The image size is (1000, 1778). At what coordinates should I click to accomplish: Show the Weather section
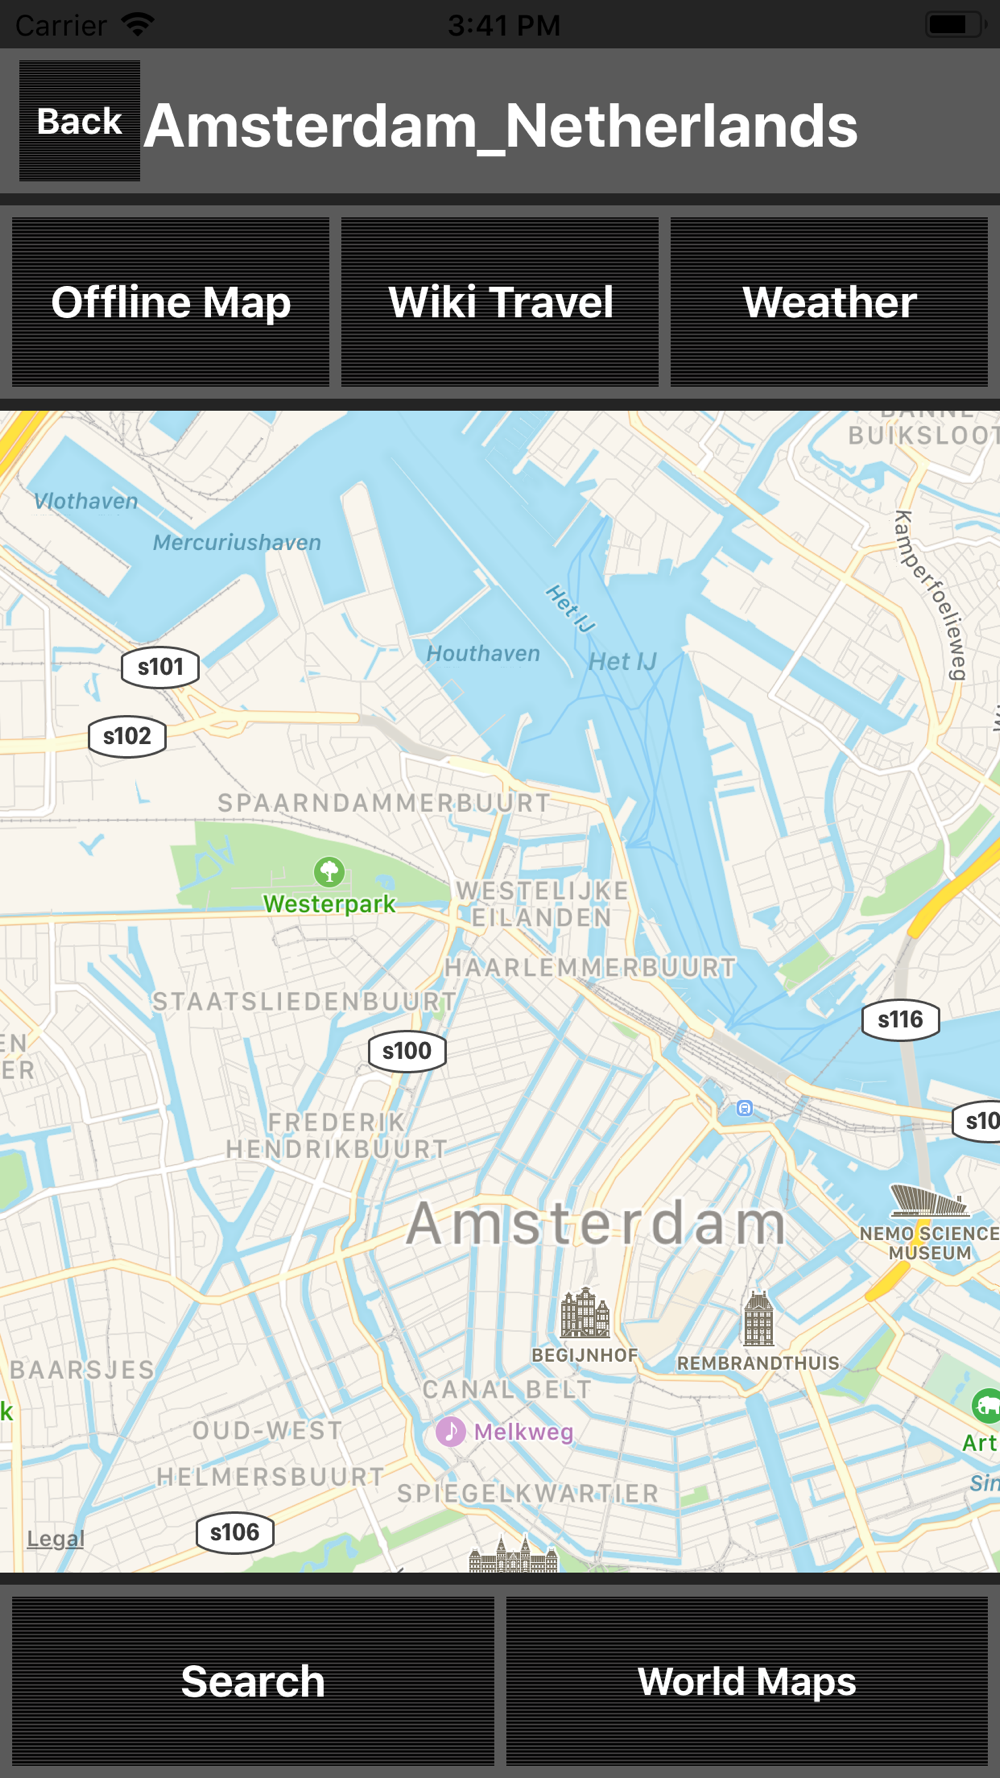(829, 302)
